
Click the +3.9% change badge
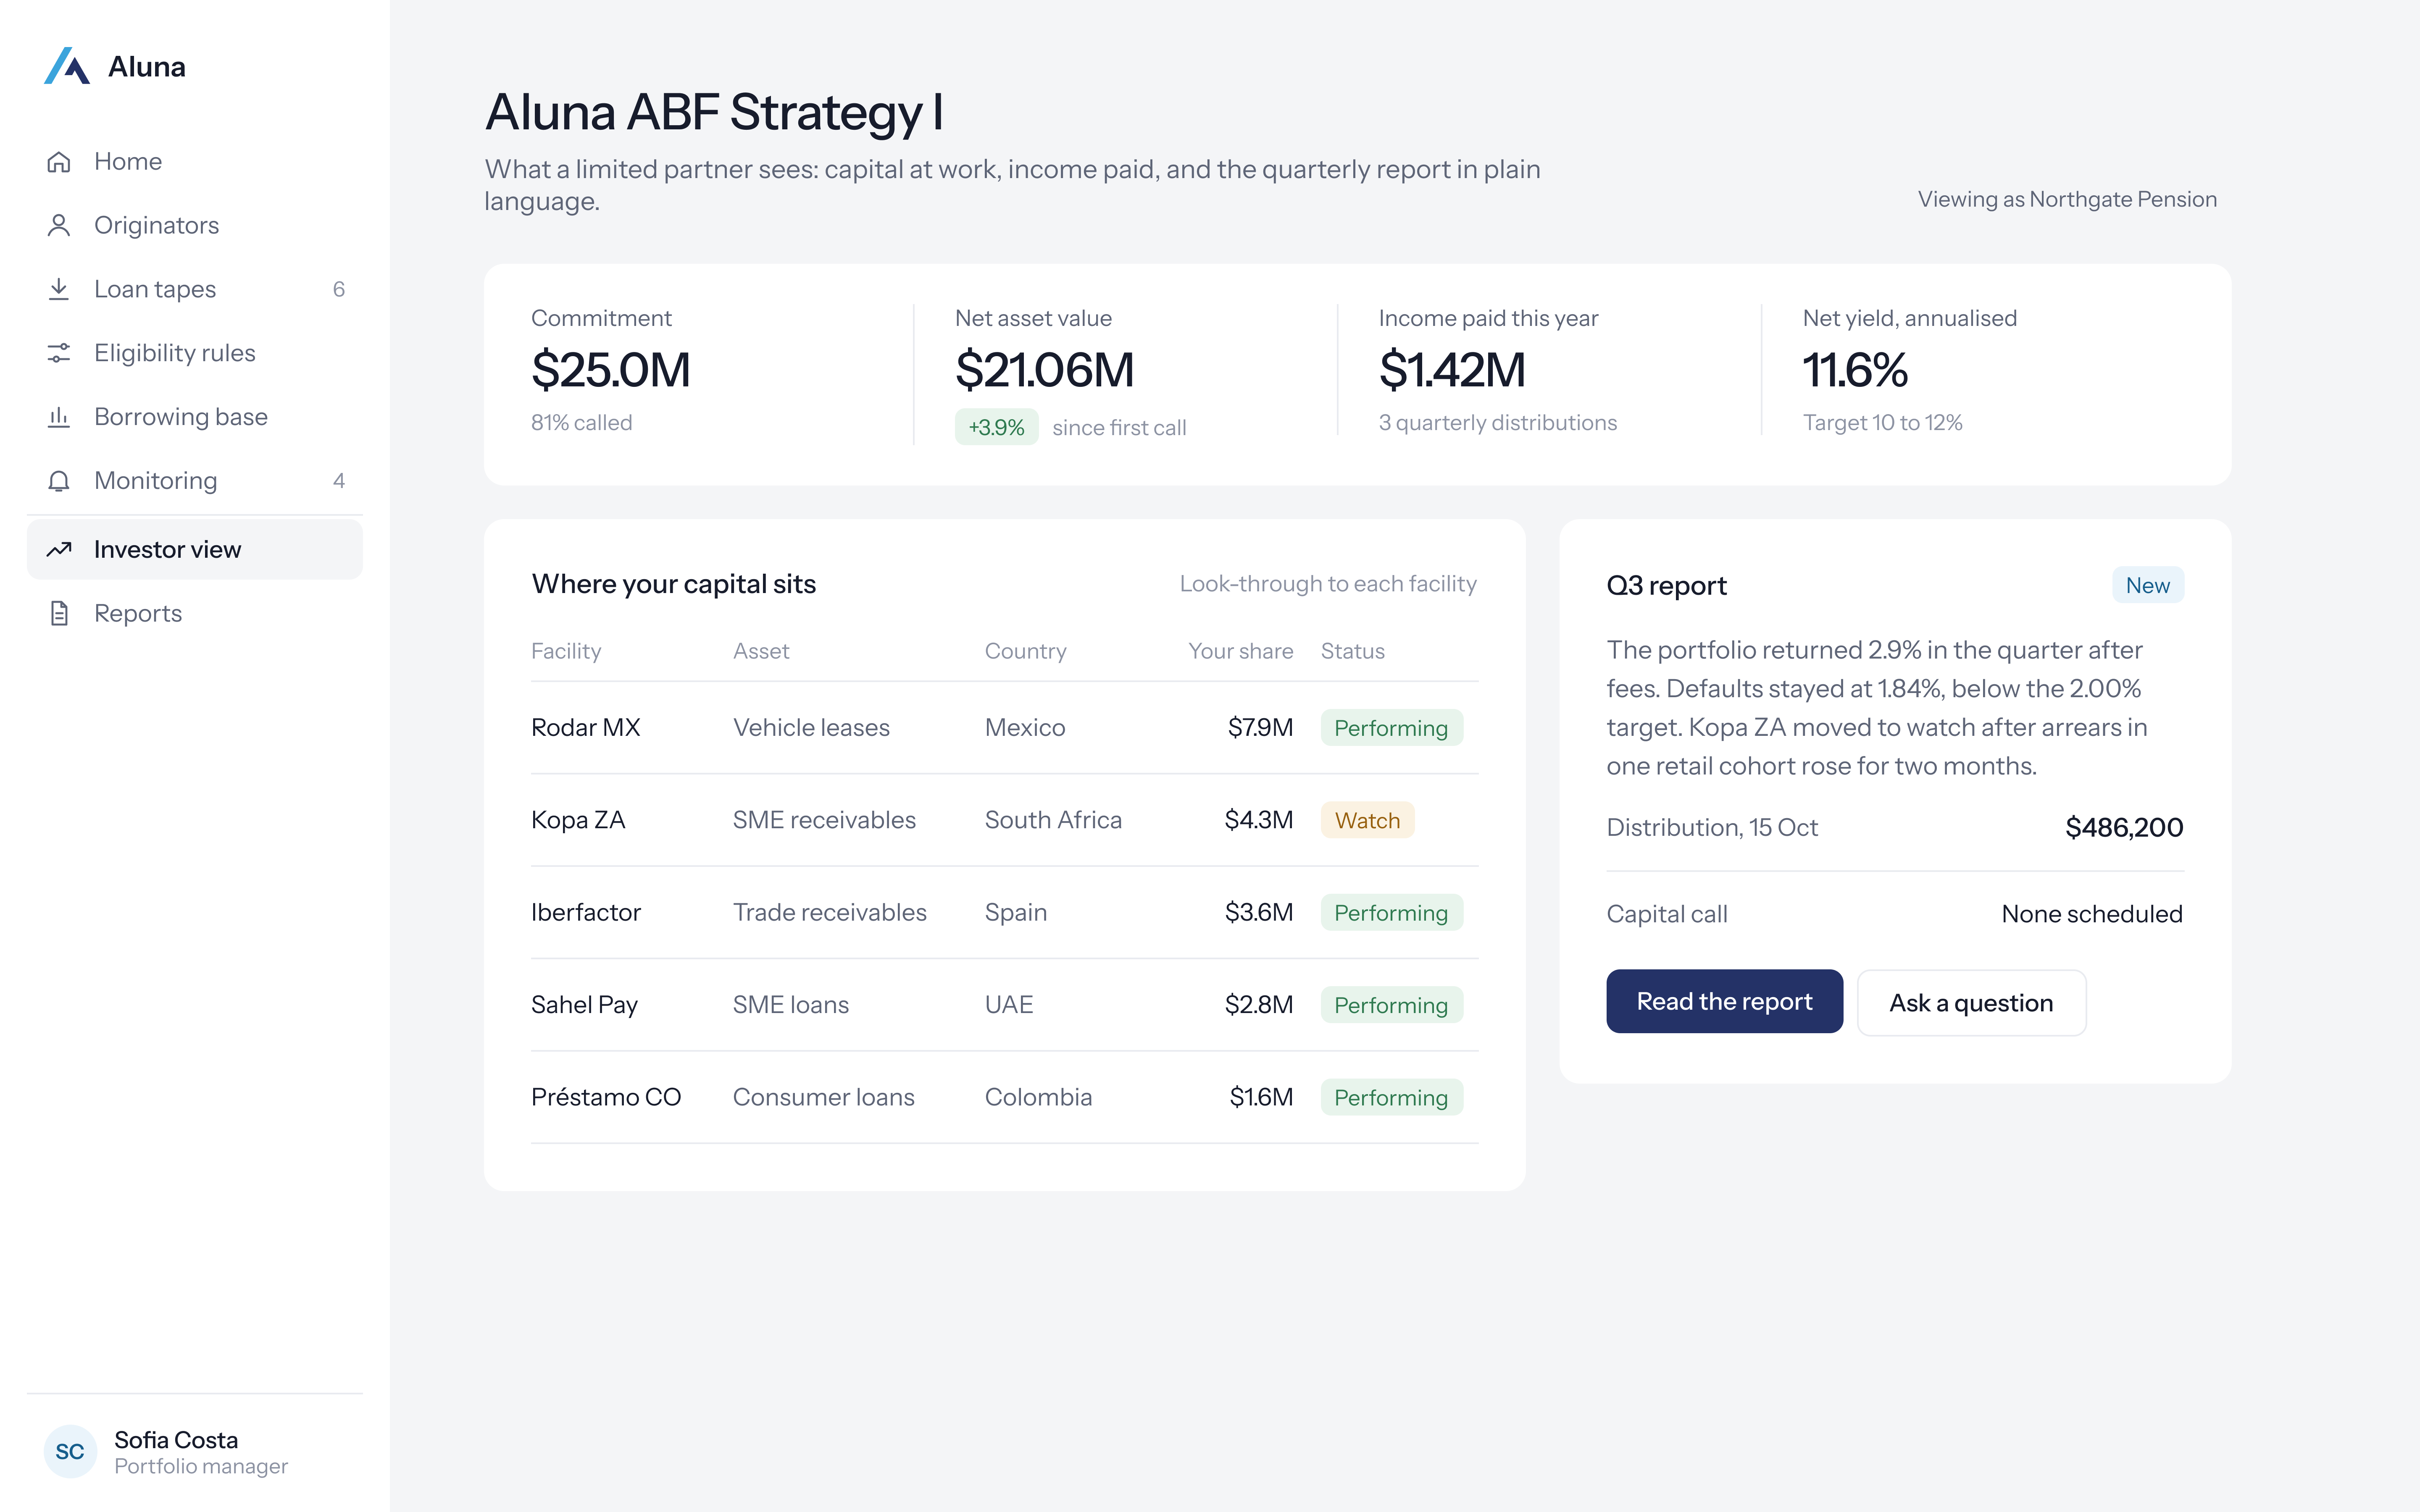click(996, 427)
